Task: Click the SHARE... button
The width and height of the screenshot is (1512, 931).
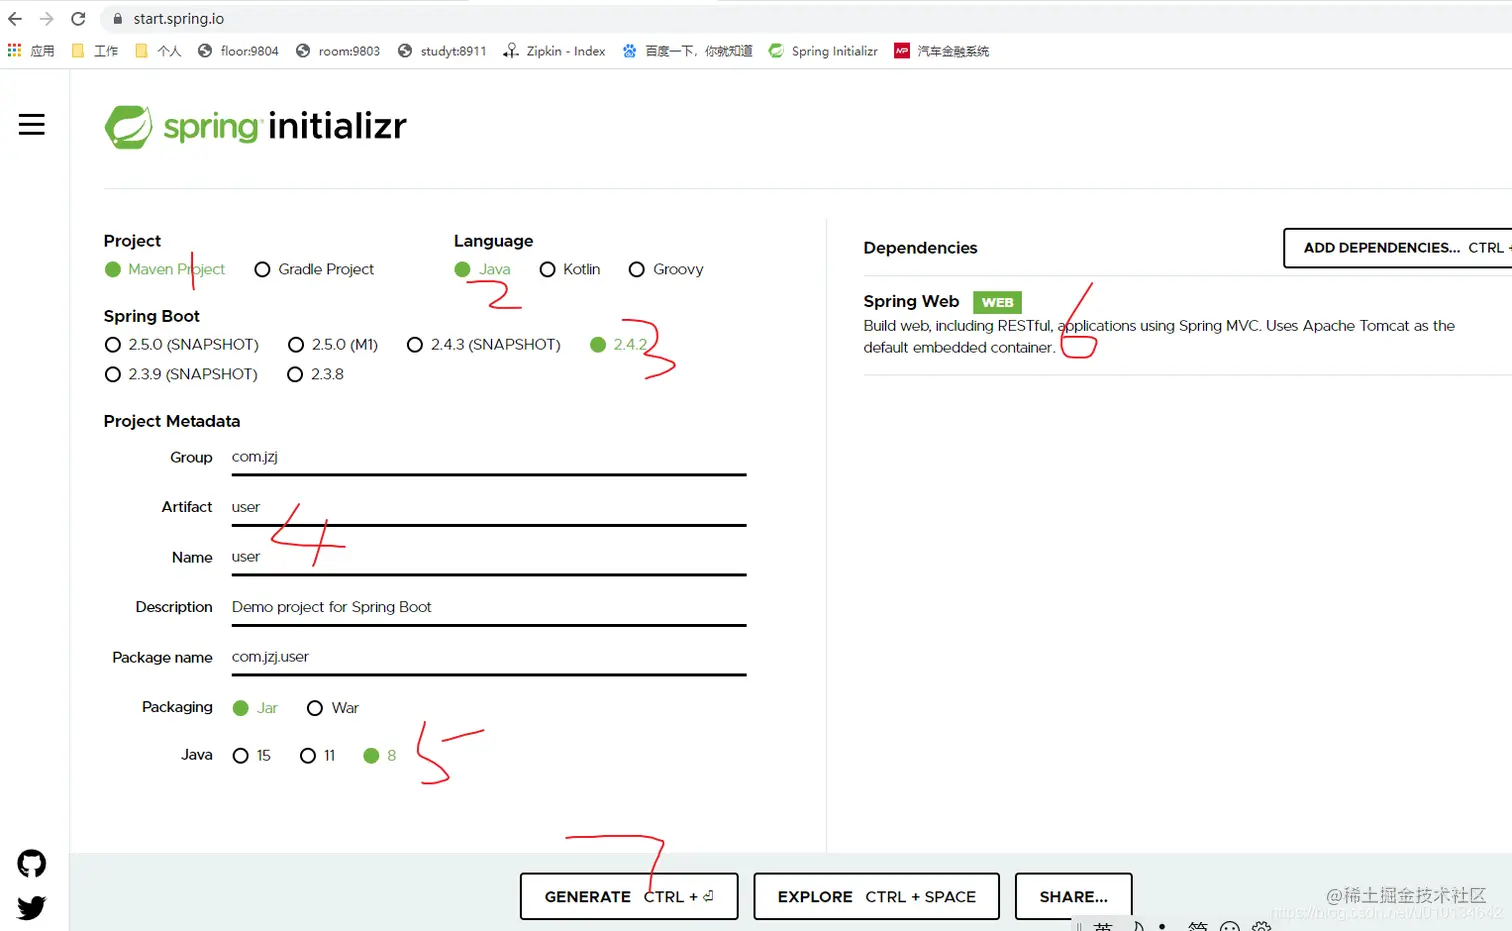Action: [x=1073, y=896]
